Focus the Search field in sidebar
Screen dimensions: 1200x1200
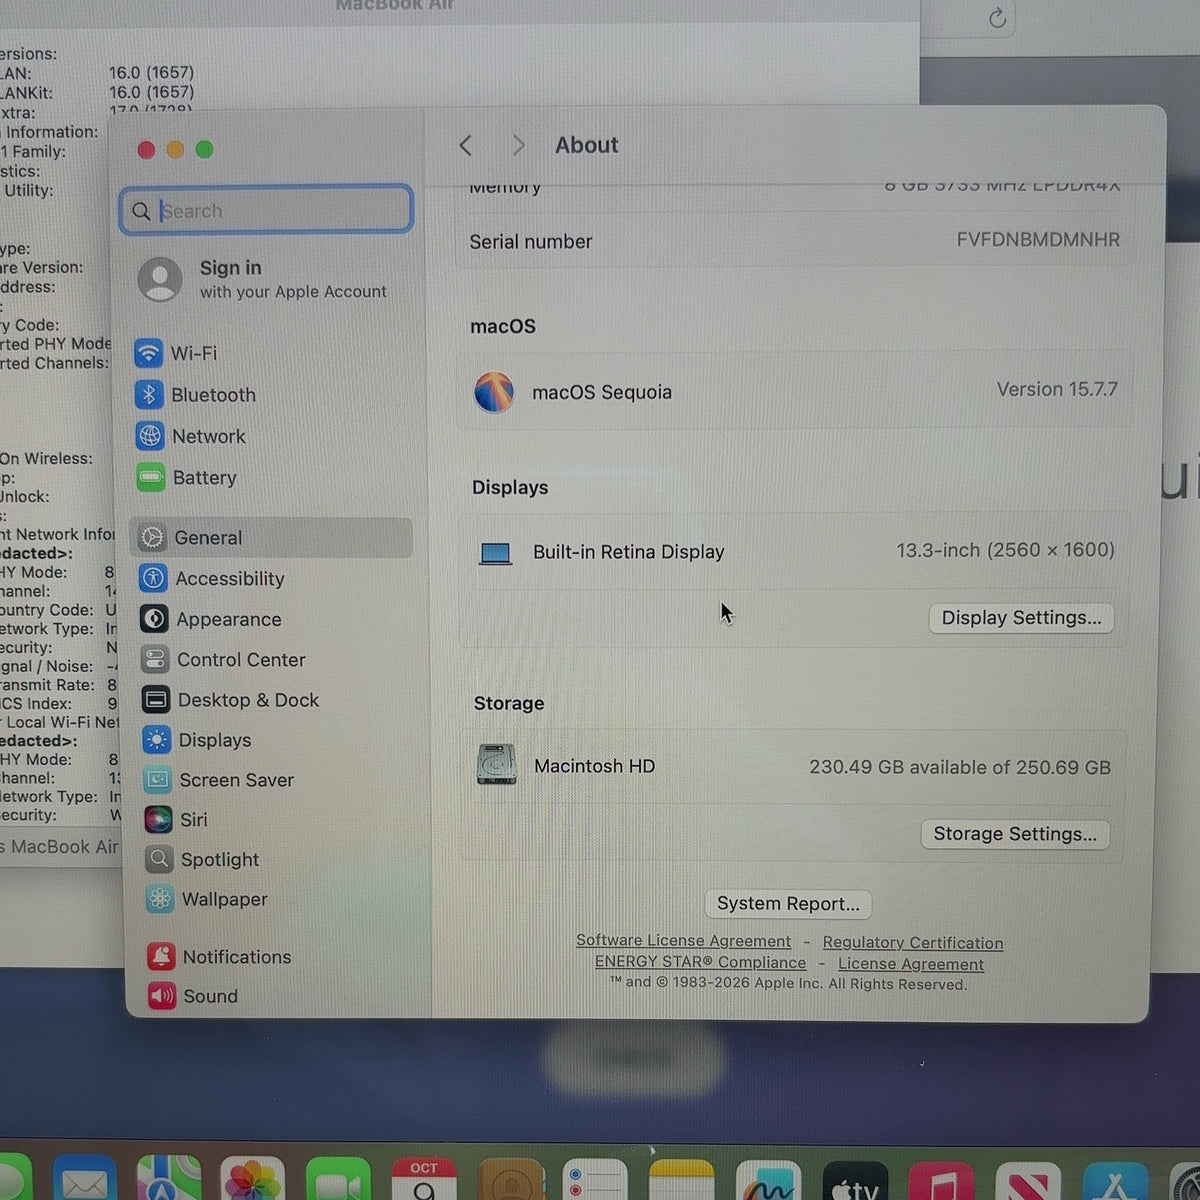click(266, 210)
